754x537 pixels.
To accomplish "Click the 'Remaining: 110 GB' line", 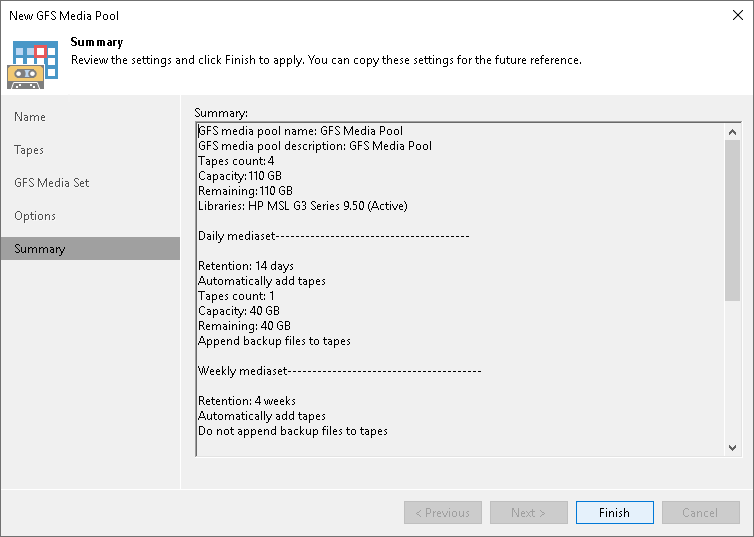I will click(x=245, y=191).
